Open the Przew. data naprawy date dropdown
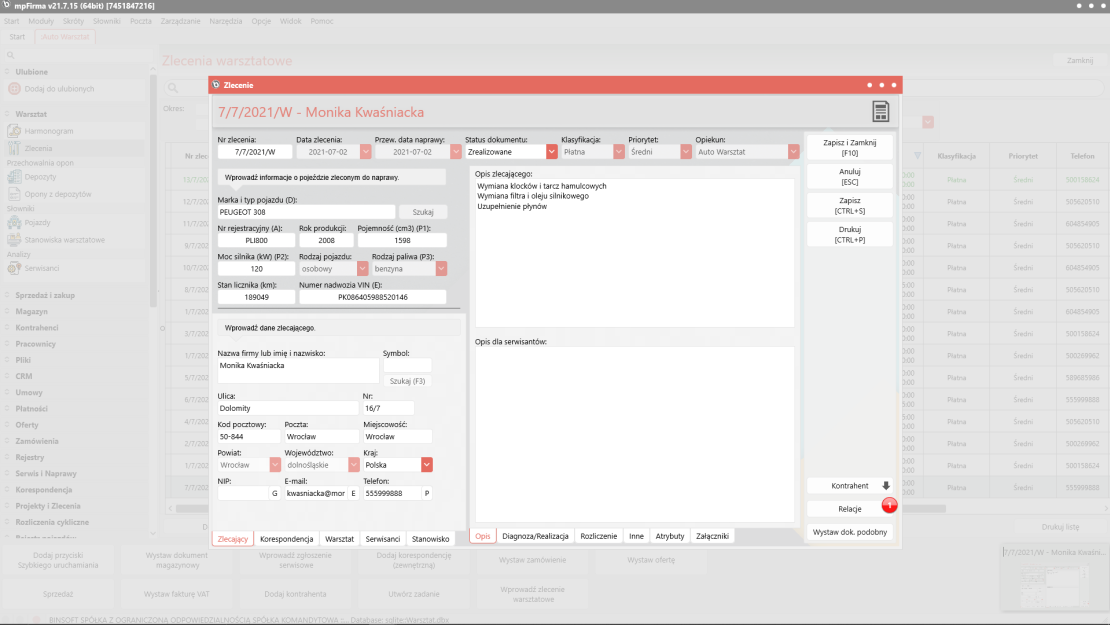 click(x=455, y=152)
